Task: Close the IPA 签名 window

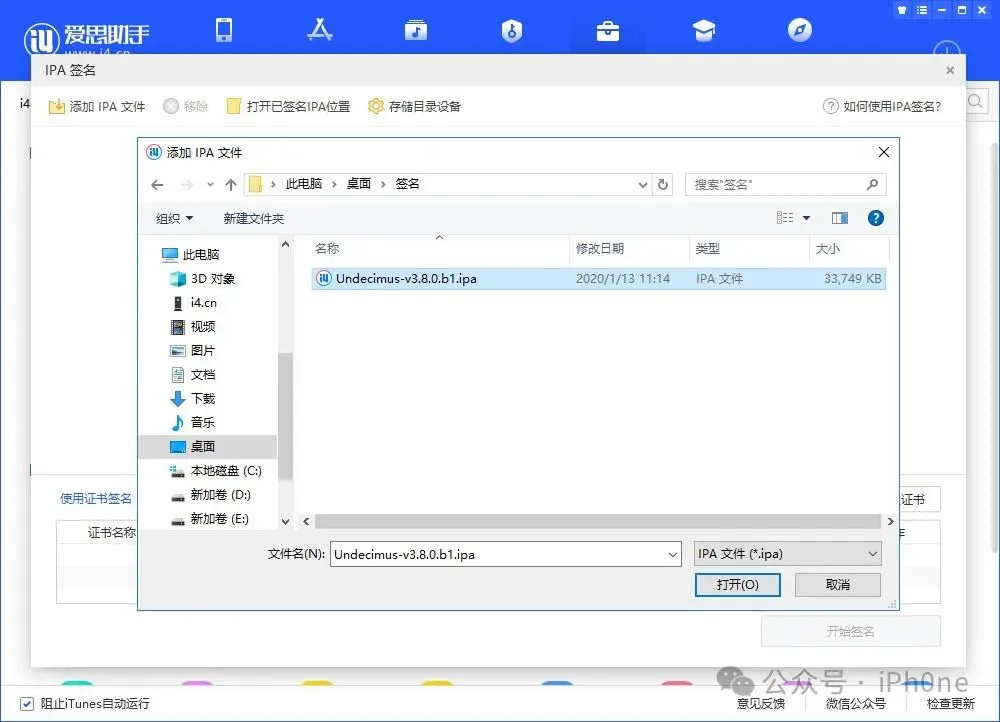Action: (x=950, y=70)
